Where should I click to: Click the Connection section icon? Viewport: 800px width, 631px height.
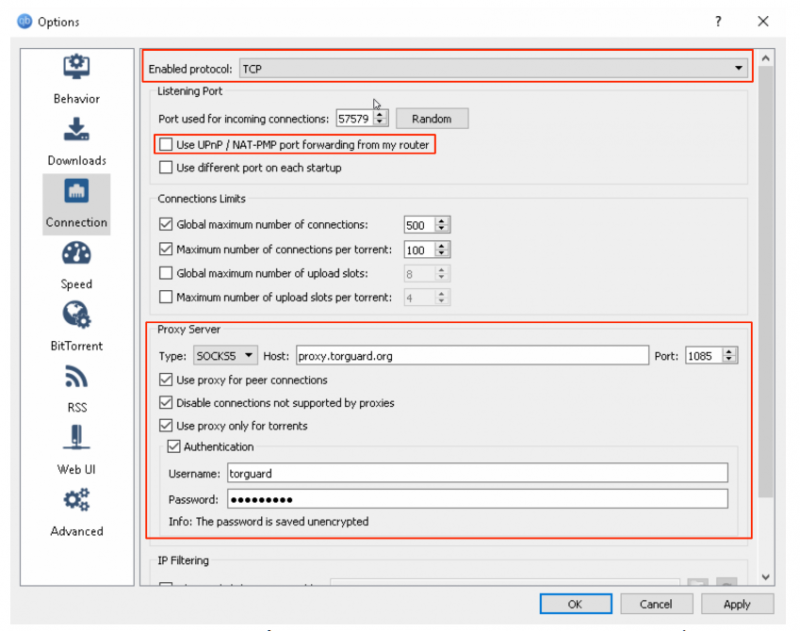(76, 192)
